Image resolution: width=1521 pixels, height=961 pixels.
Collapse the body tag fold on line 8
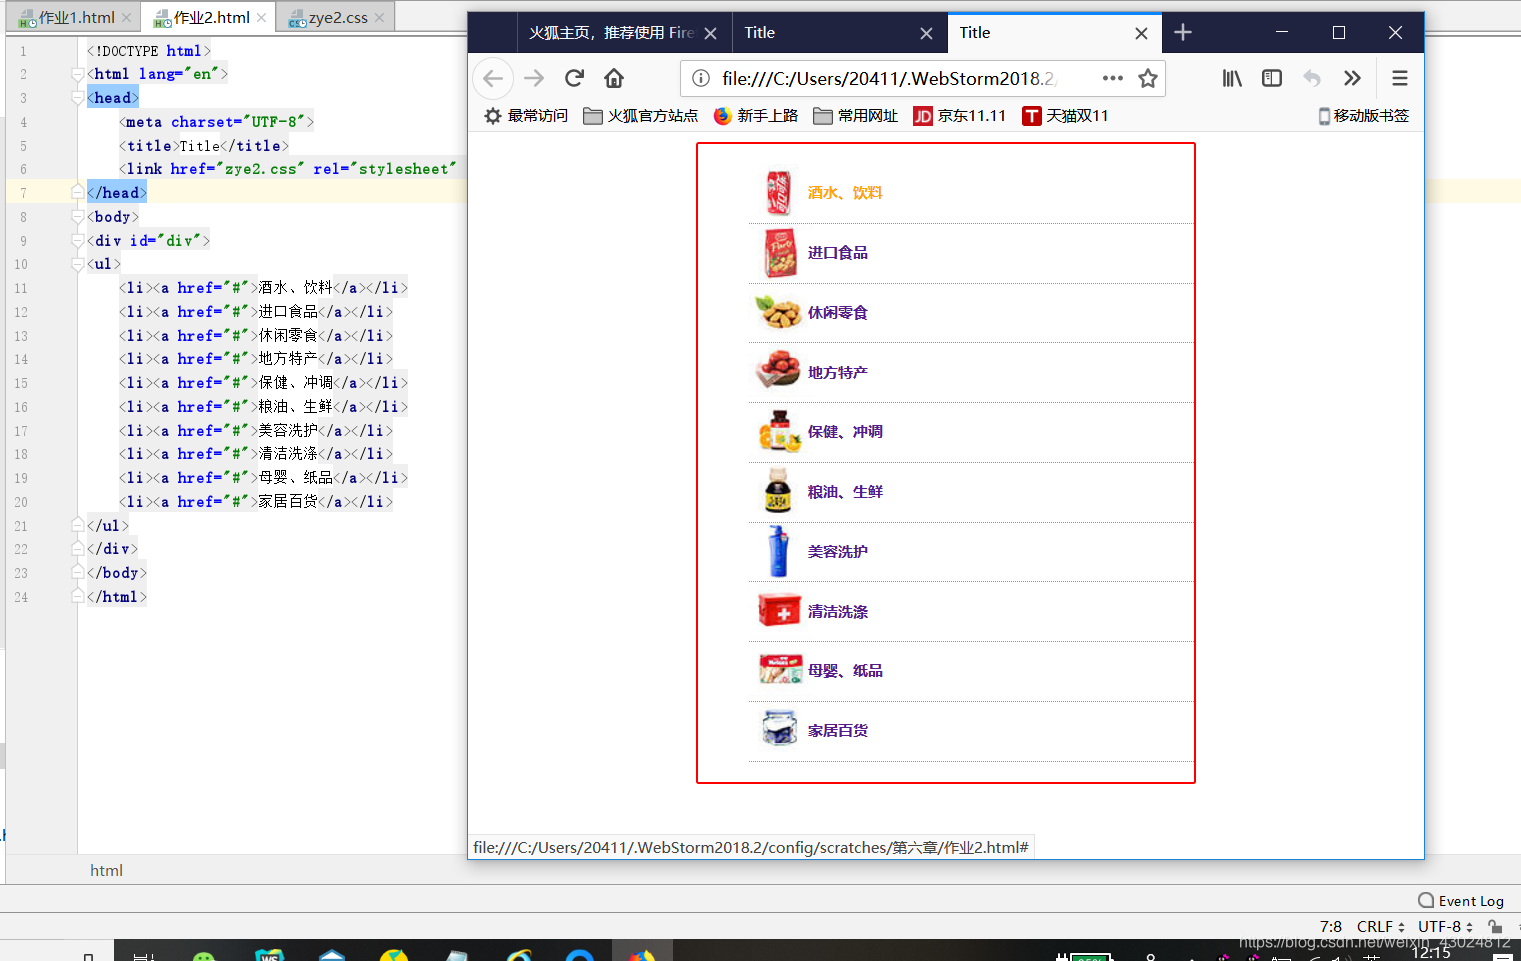click(78, 217)
